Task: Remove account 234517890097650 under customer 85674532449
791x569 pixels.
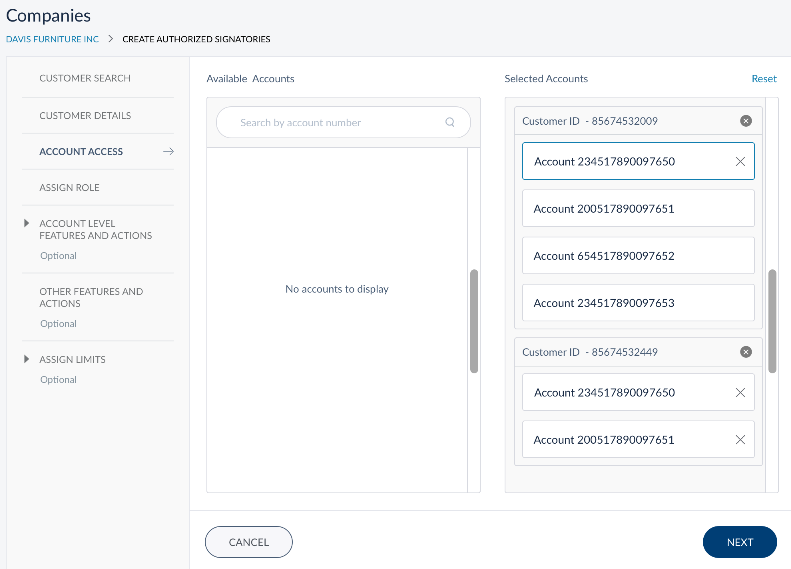Action: (740, 393)
